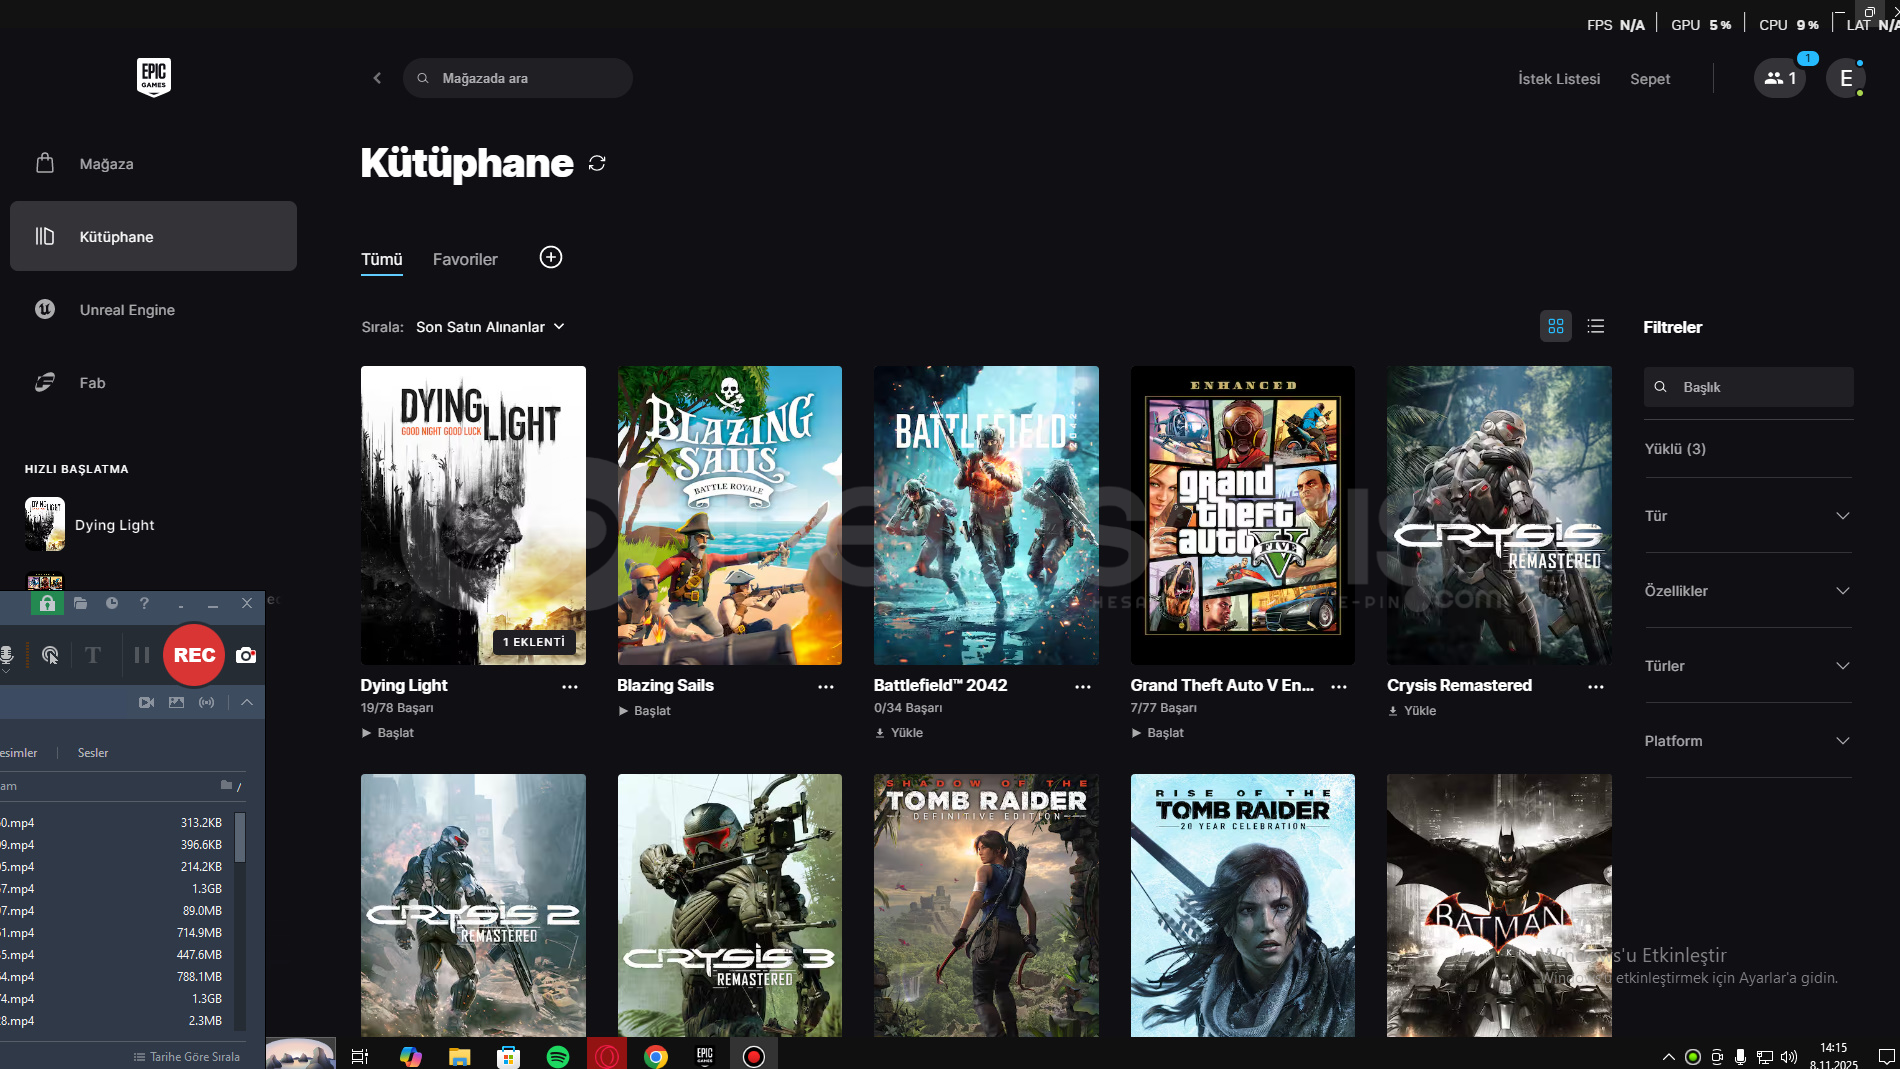
Task: Open more options for Dying Light
Action: coord(570,687)
